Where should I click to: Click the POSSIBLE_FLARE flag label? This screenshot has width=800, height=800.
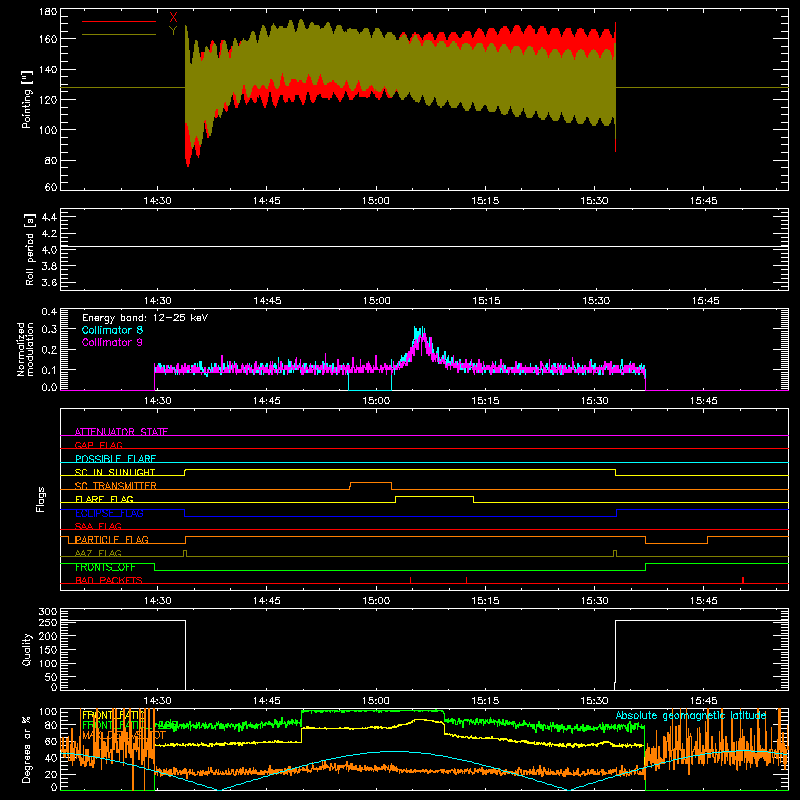(115, 459)
